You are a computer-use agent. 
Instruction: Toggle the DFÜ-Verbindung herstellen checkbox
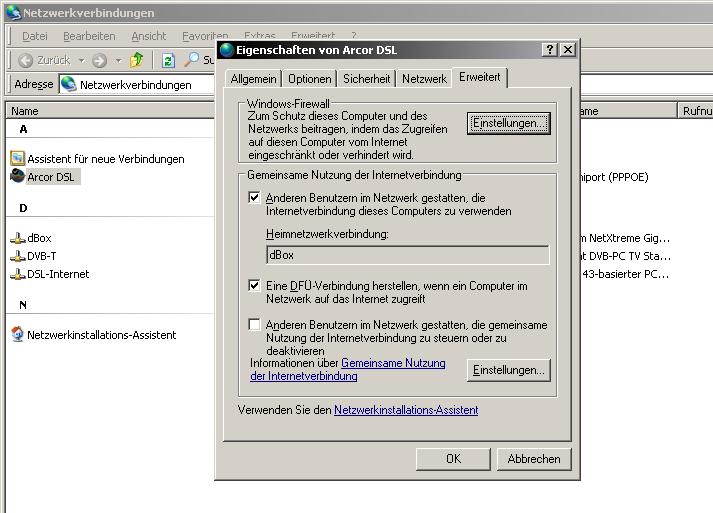coord(255,286)
